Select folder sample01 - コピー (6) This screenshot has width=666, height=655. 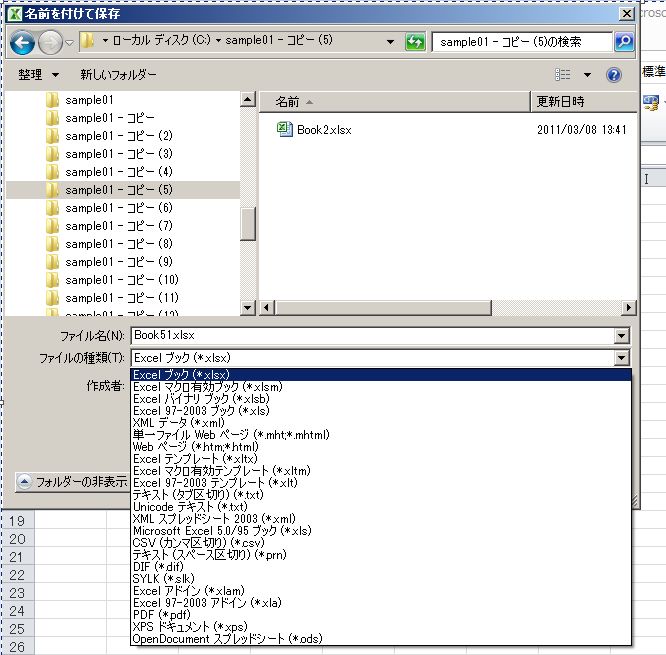(119, 208)
